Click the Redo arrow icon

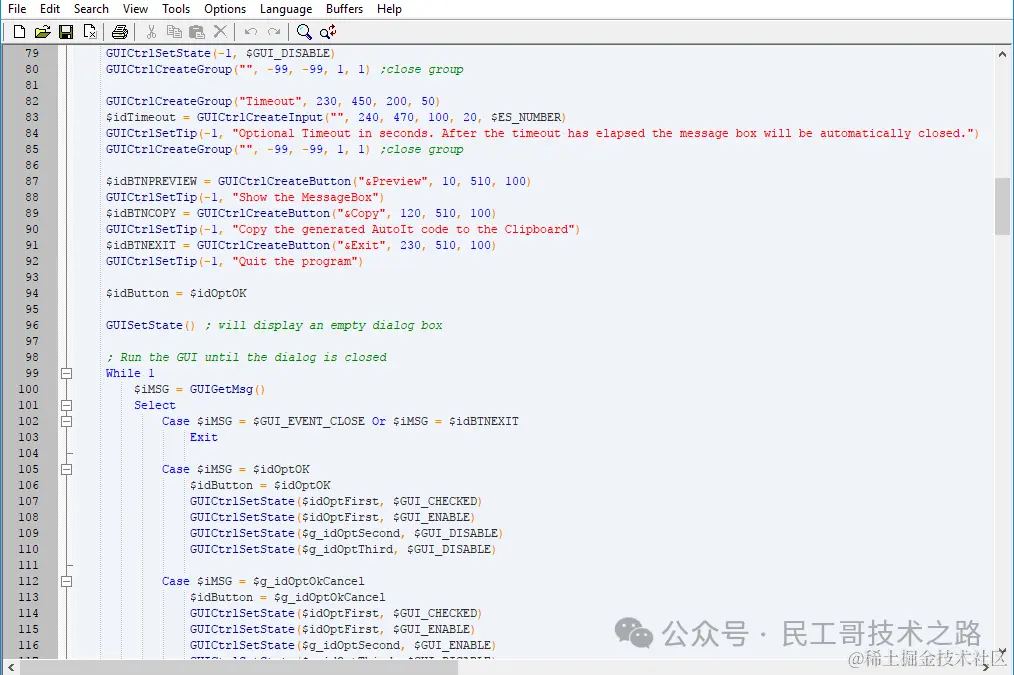coord(274,31)
